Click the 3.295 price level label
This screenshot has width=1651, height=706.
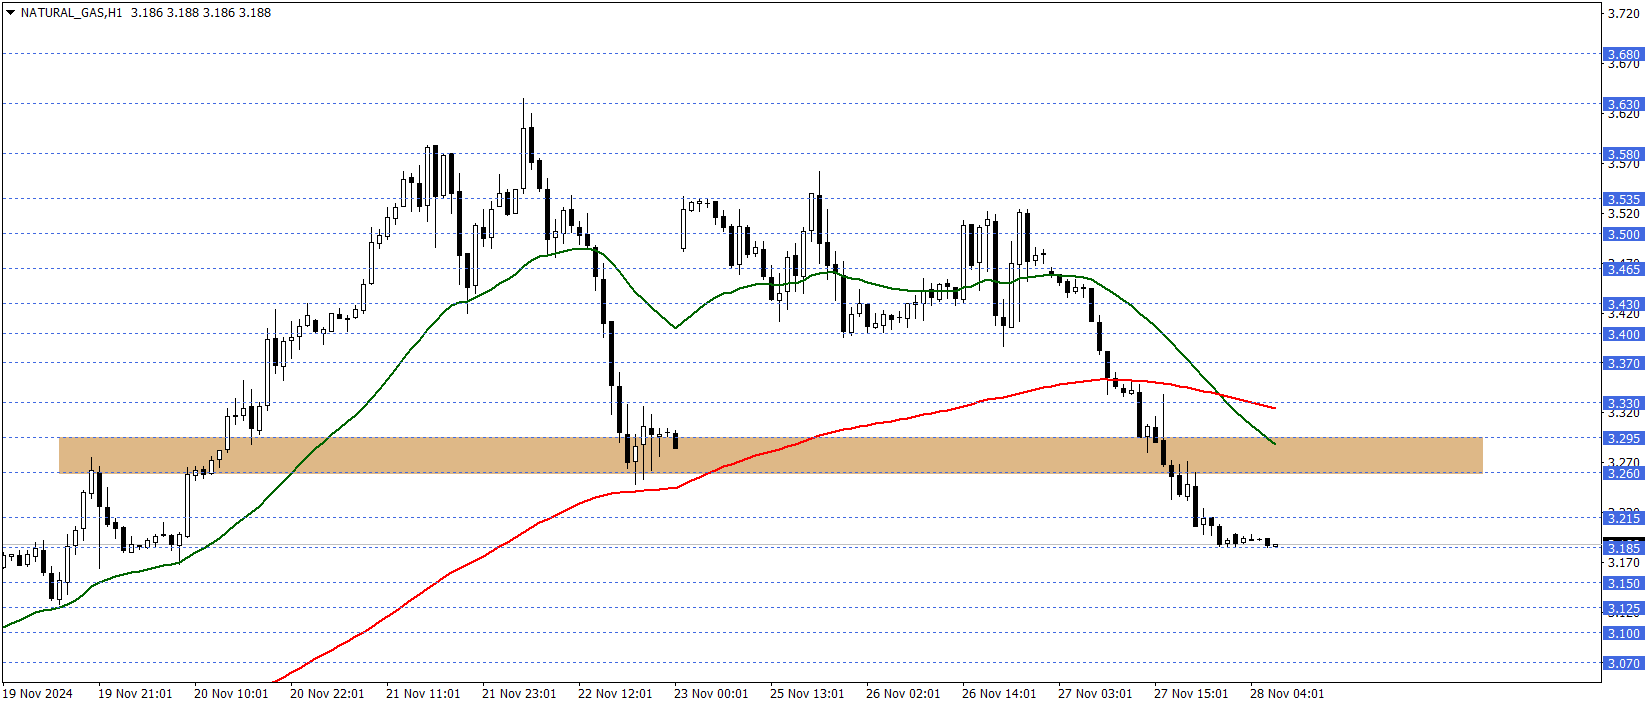click(x=1624, y=438)
